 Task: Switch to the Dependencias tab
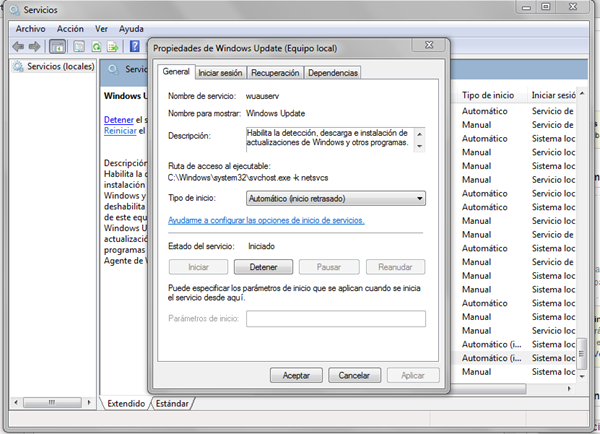(x=333, y=73)
